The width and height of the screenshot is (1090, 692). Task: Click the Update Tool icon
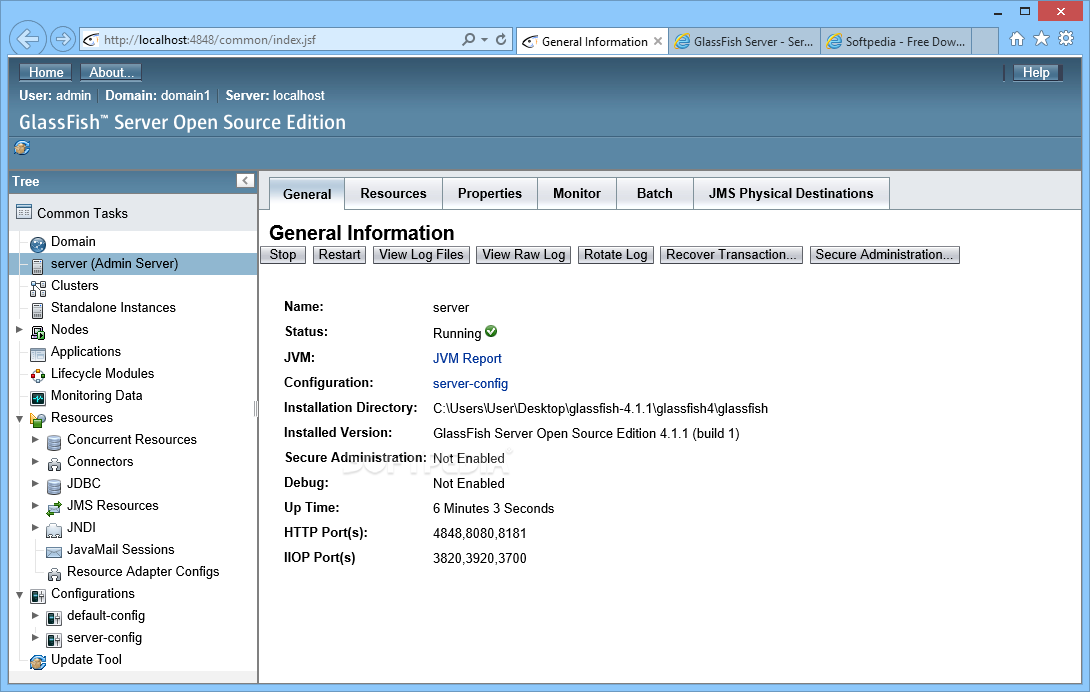coord(38,662)
